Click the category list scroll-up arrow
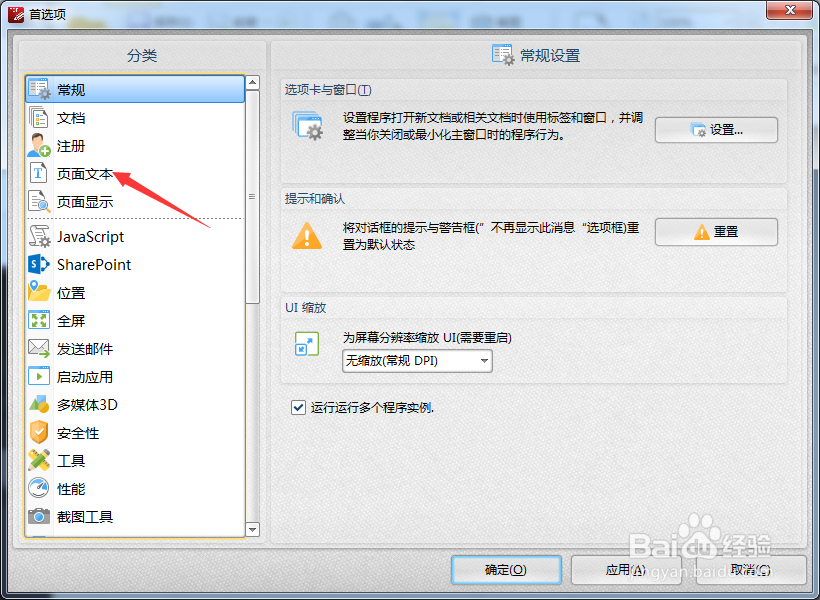This screenshot has height=600, width=820. [x=253, y=83]
